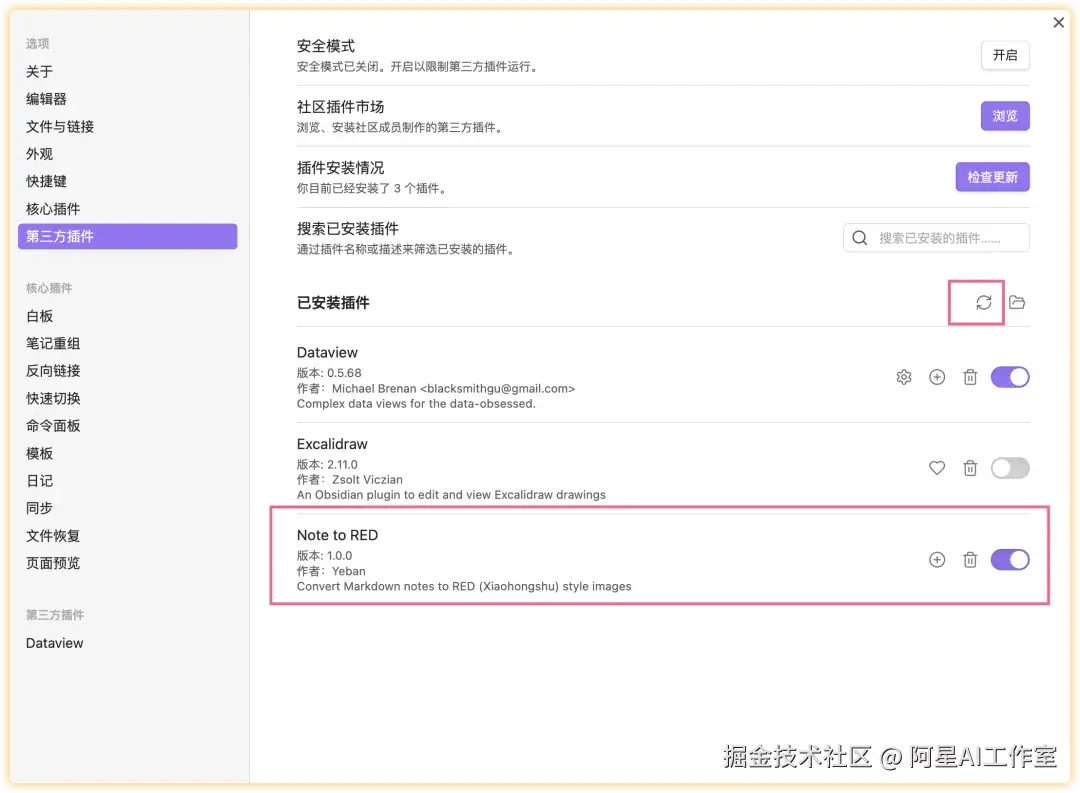The width and height of the screenshot is (1080, 793).
Task: Click Dataview hotkey plus icon
Action: [x=937, y=377]
